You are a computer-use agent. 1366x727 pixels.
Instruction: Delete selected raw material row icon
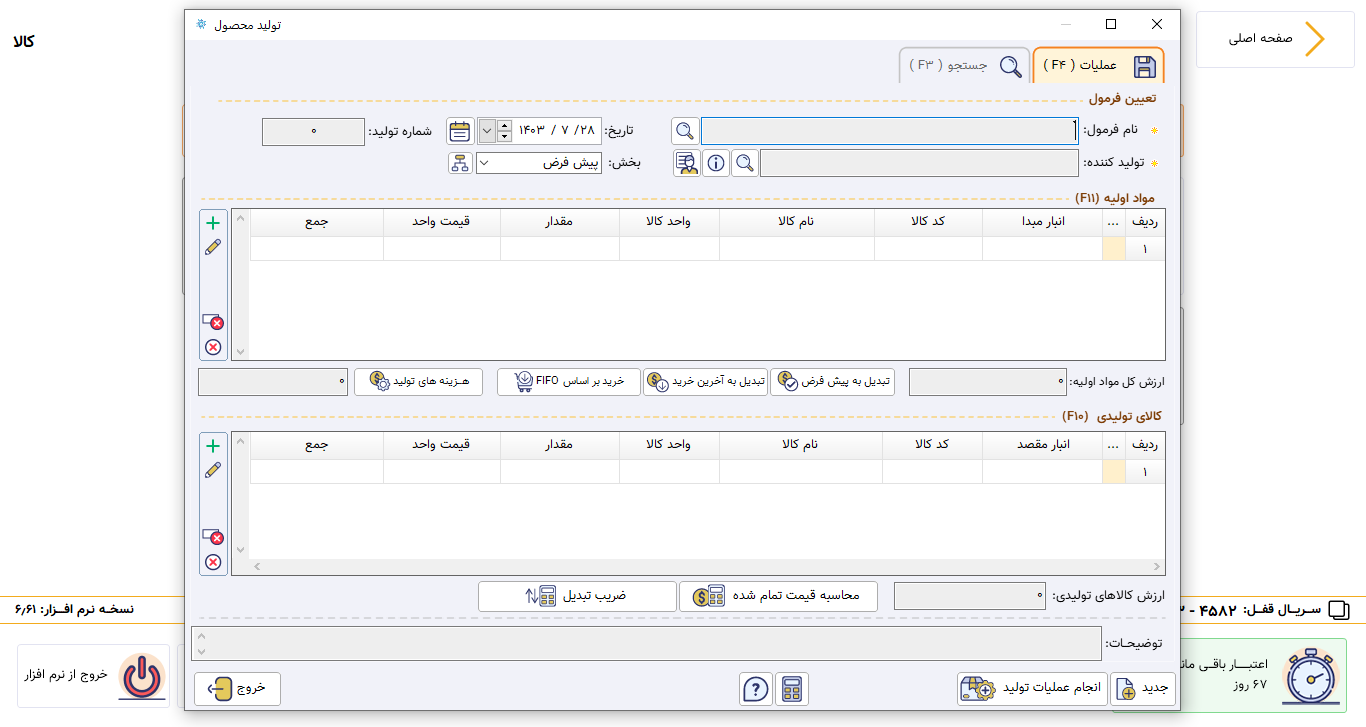click(213, 322)
